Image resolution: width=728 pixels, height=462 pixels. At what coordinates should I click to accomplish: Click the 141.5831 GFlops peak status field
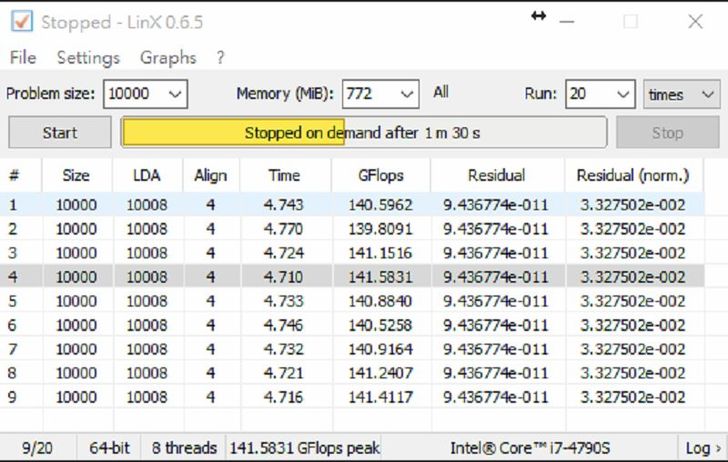tap(305, 448)
